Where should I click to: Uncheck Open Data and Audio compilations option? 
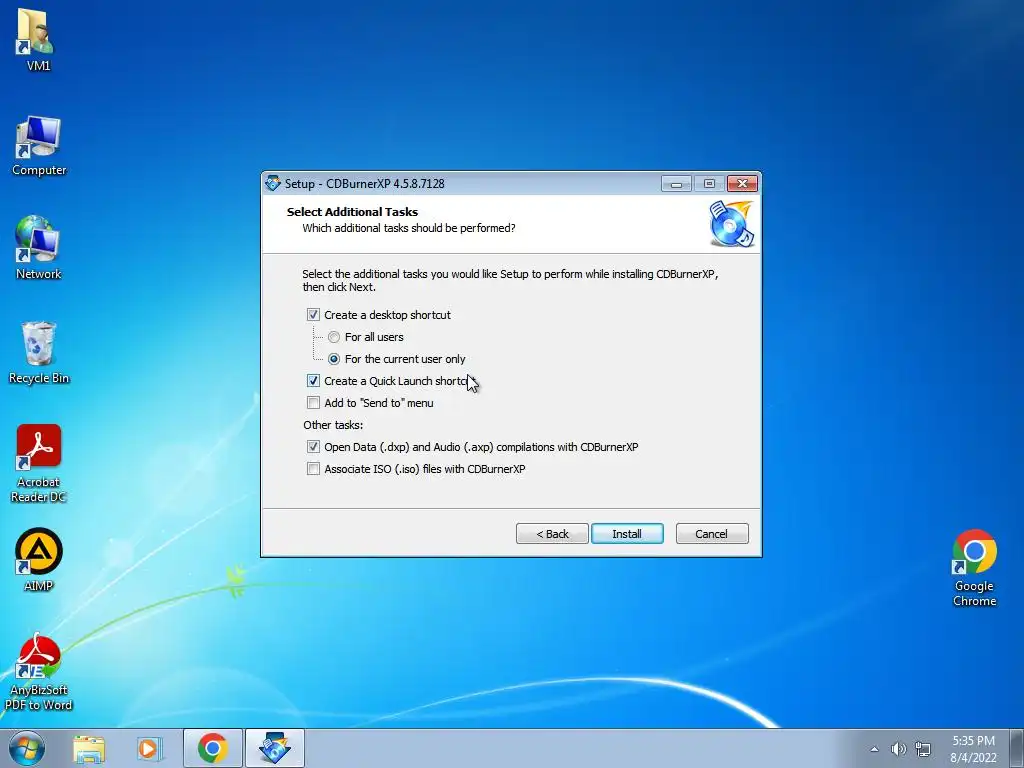(x=313, y=447)
